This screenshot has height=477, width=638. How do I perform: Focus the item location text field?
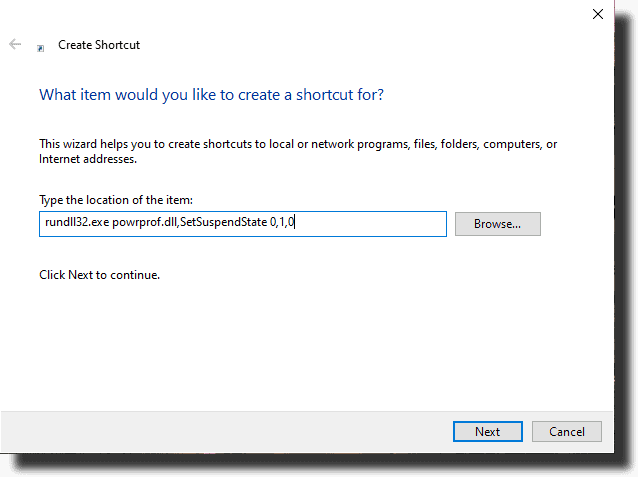coord(243,224)
